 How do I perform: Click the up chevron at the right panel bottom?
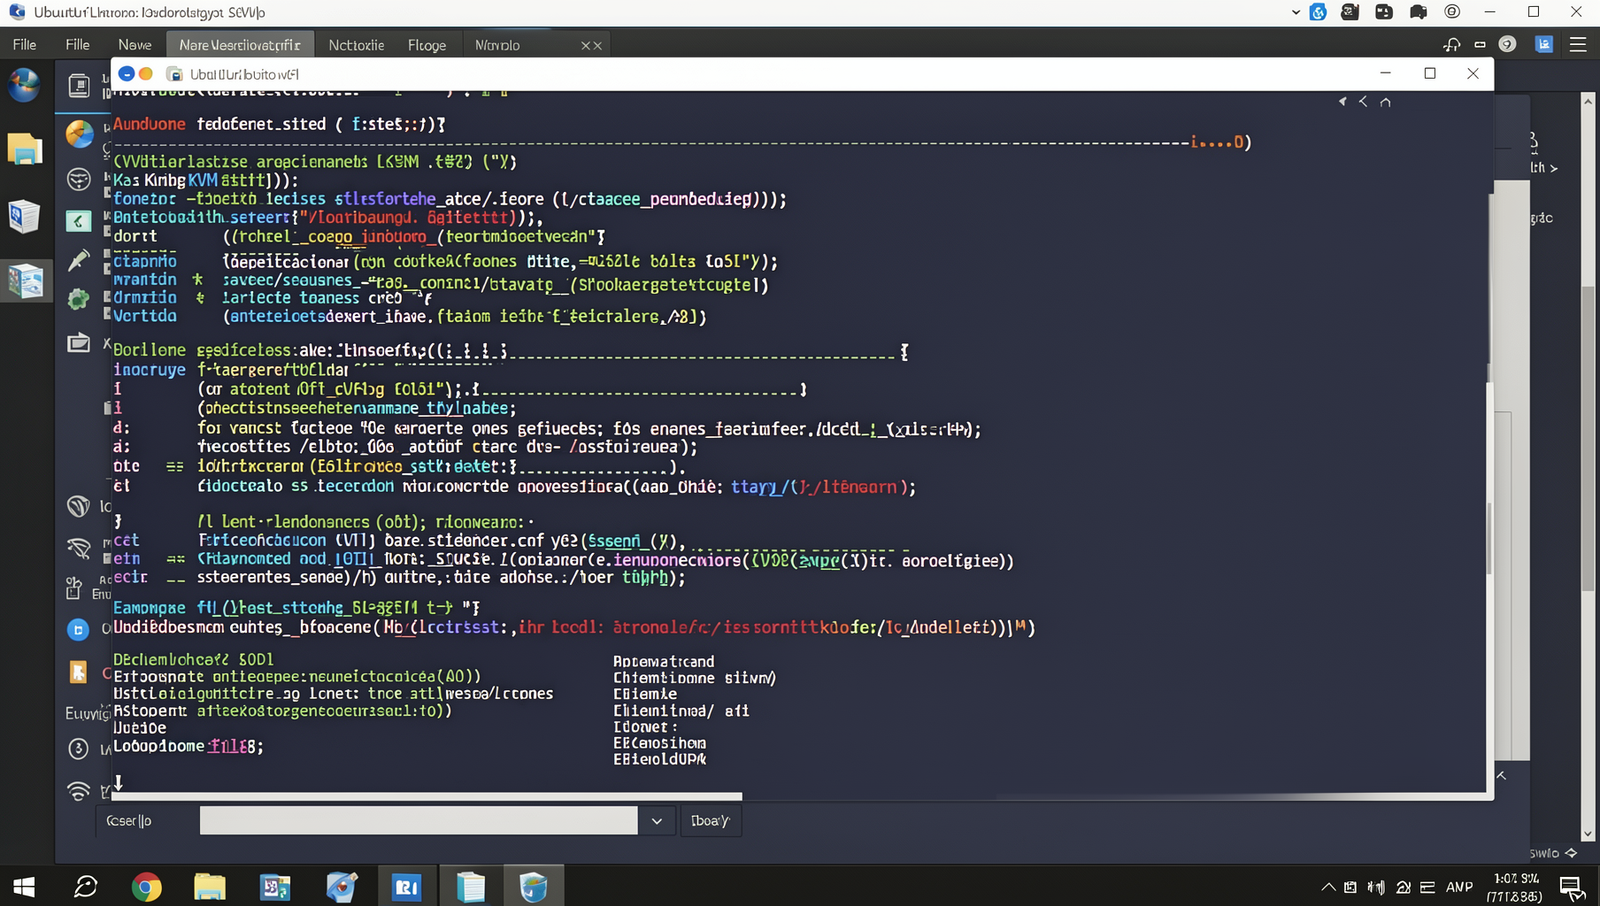click(x=1501, y=776)
